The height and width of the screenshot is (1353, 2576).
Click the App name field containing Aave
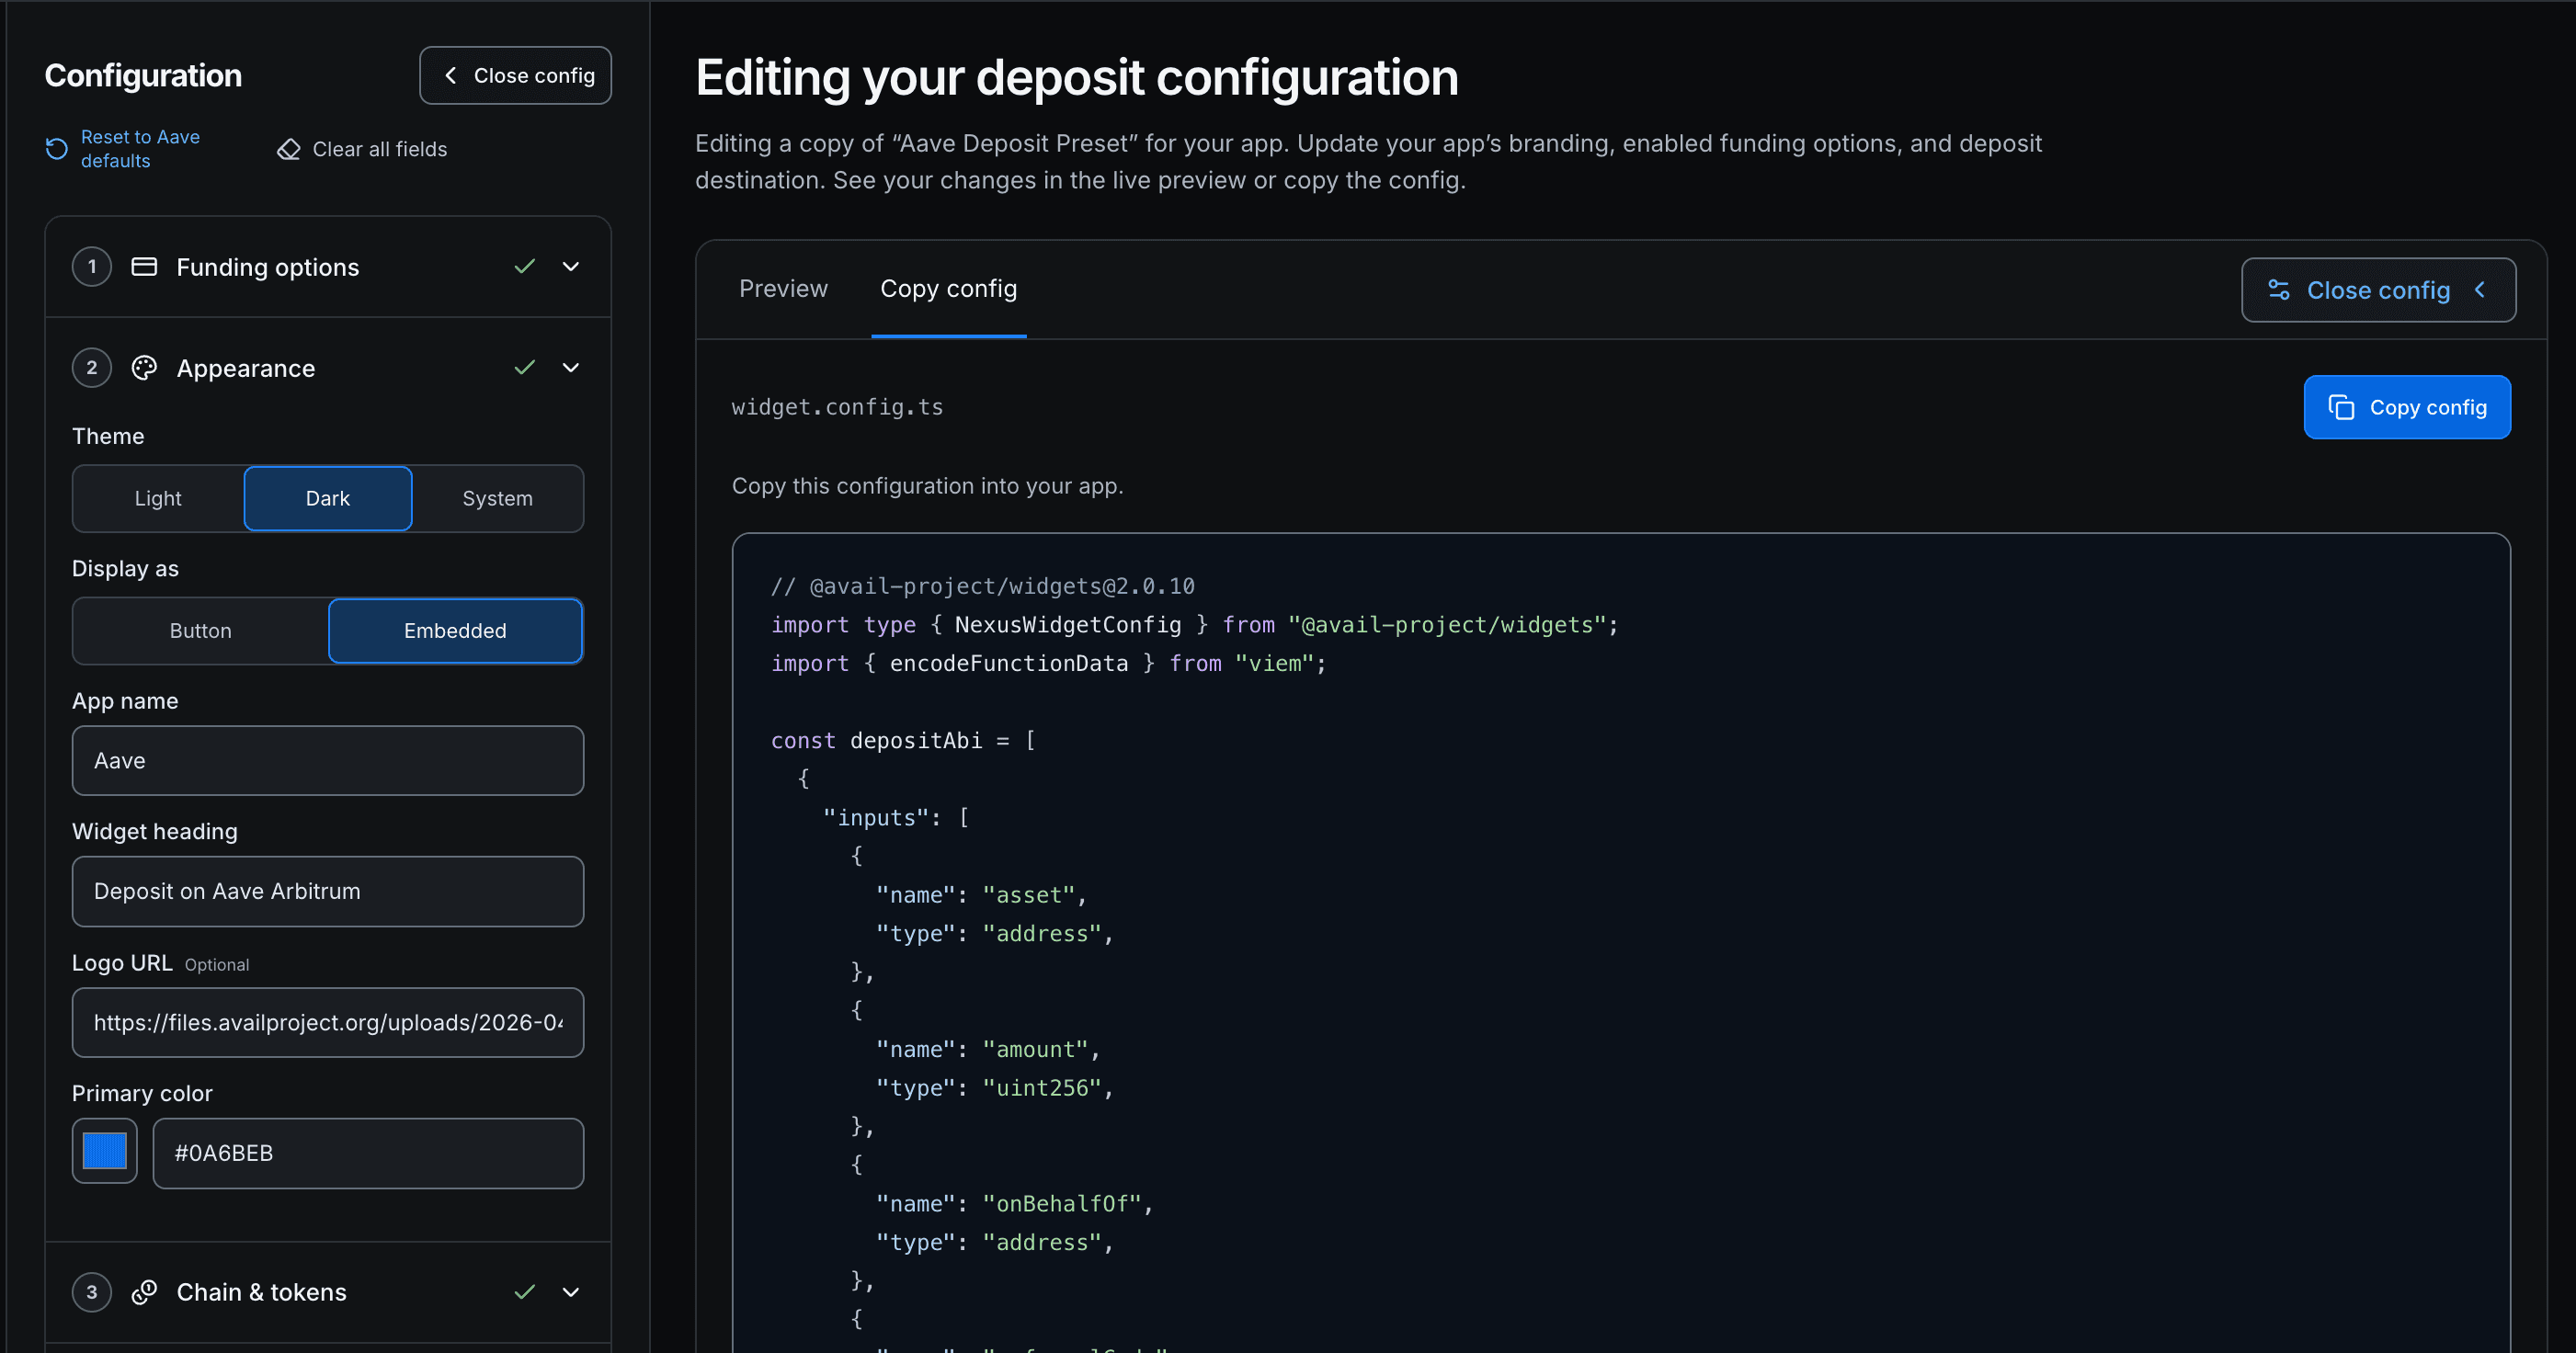click(328, 761)
